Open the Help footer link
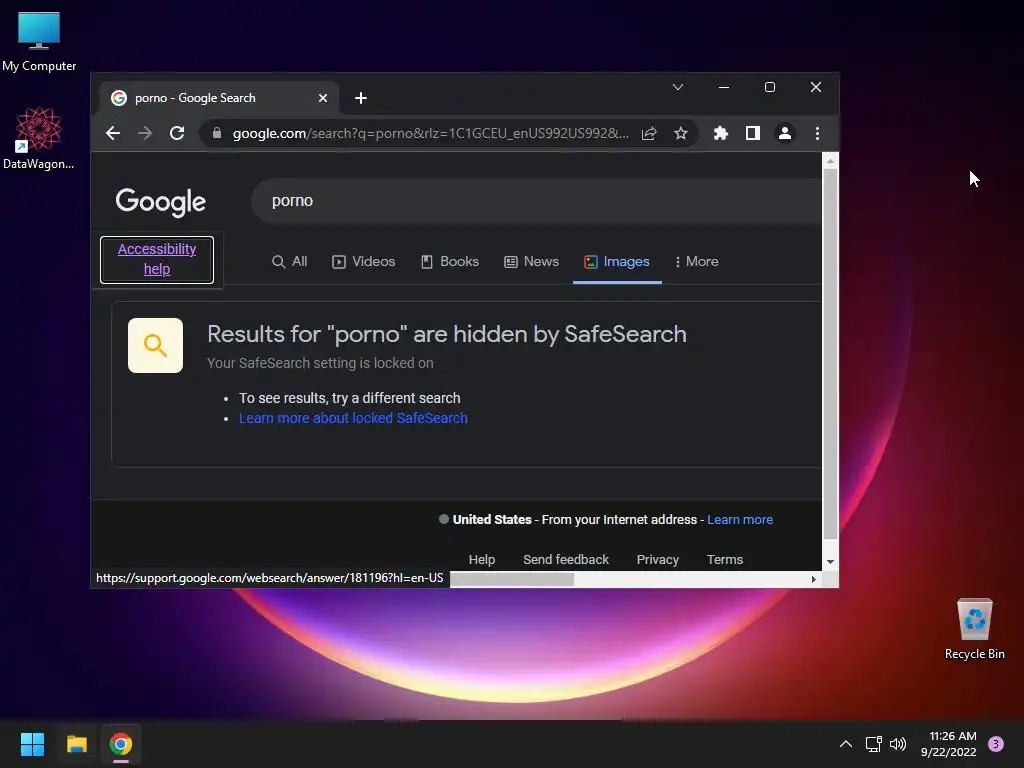 pyautogui.click(x=482, y=560)
